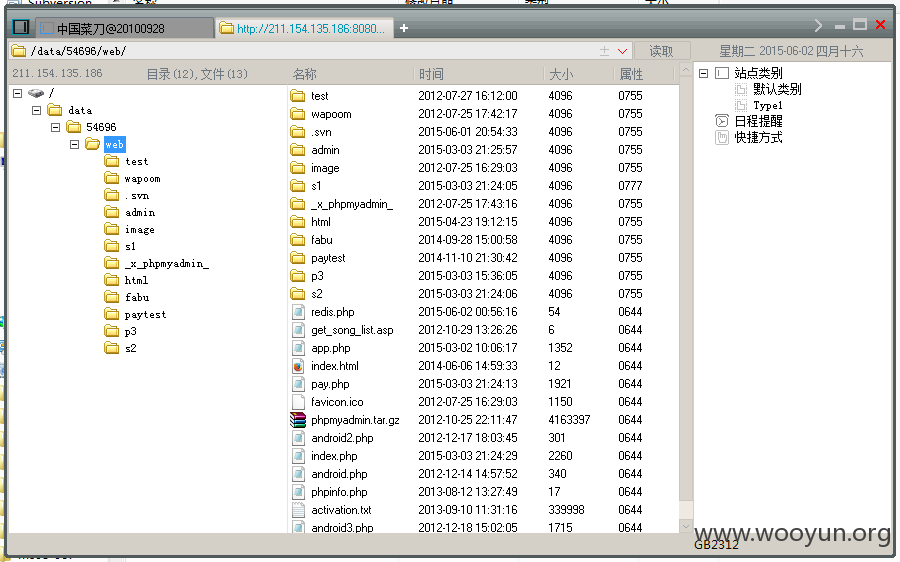This screenshot has width=900, height=562.
Task: Select the admin folder in the left tree
Action: pos(140,212)
